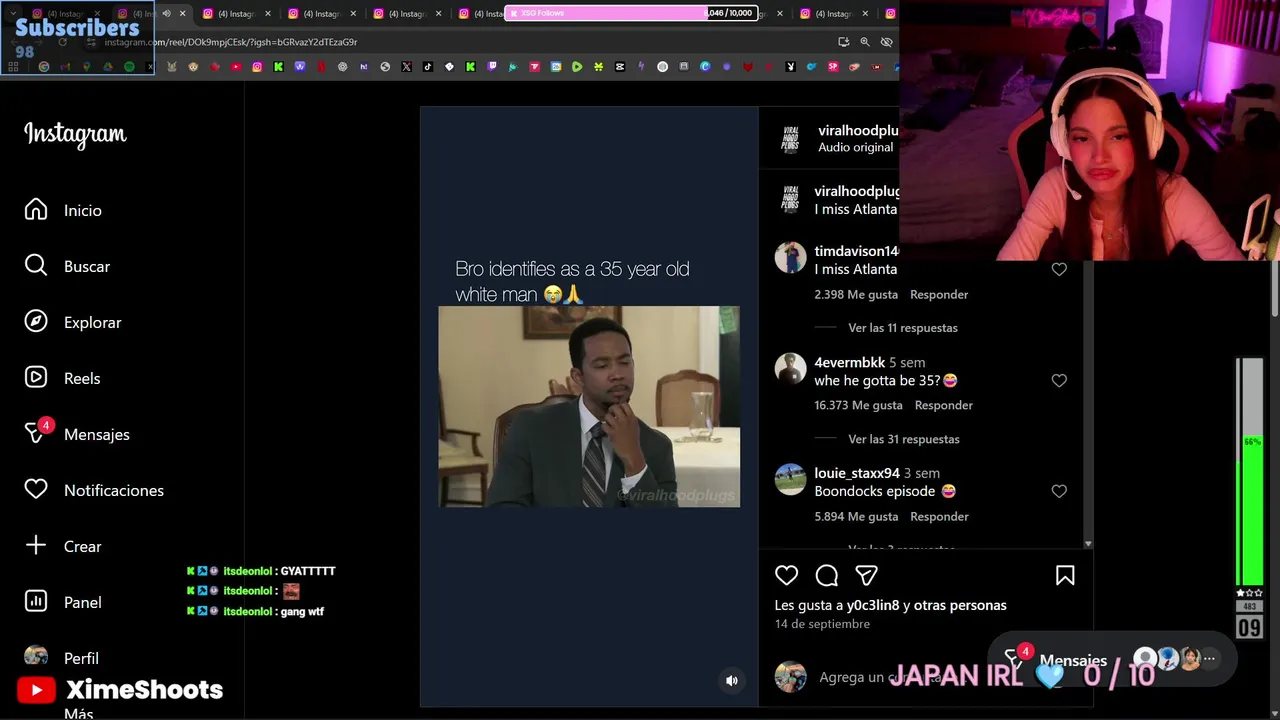The image size is (1280, 720).
Task: Open viralhoodplugs profile from post header
Action: point(858,130)
